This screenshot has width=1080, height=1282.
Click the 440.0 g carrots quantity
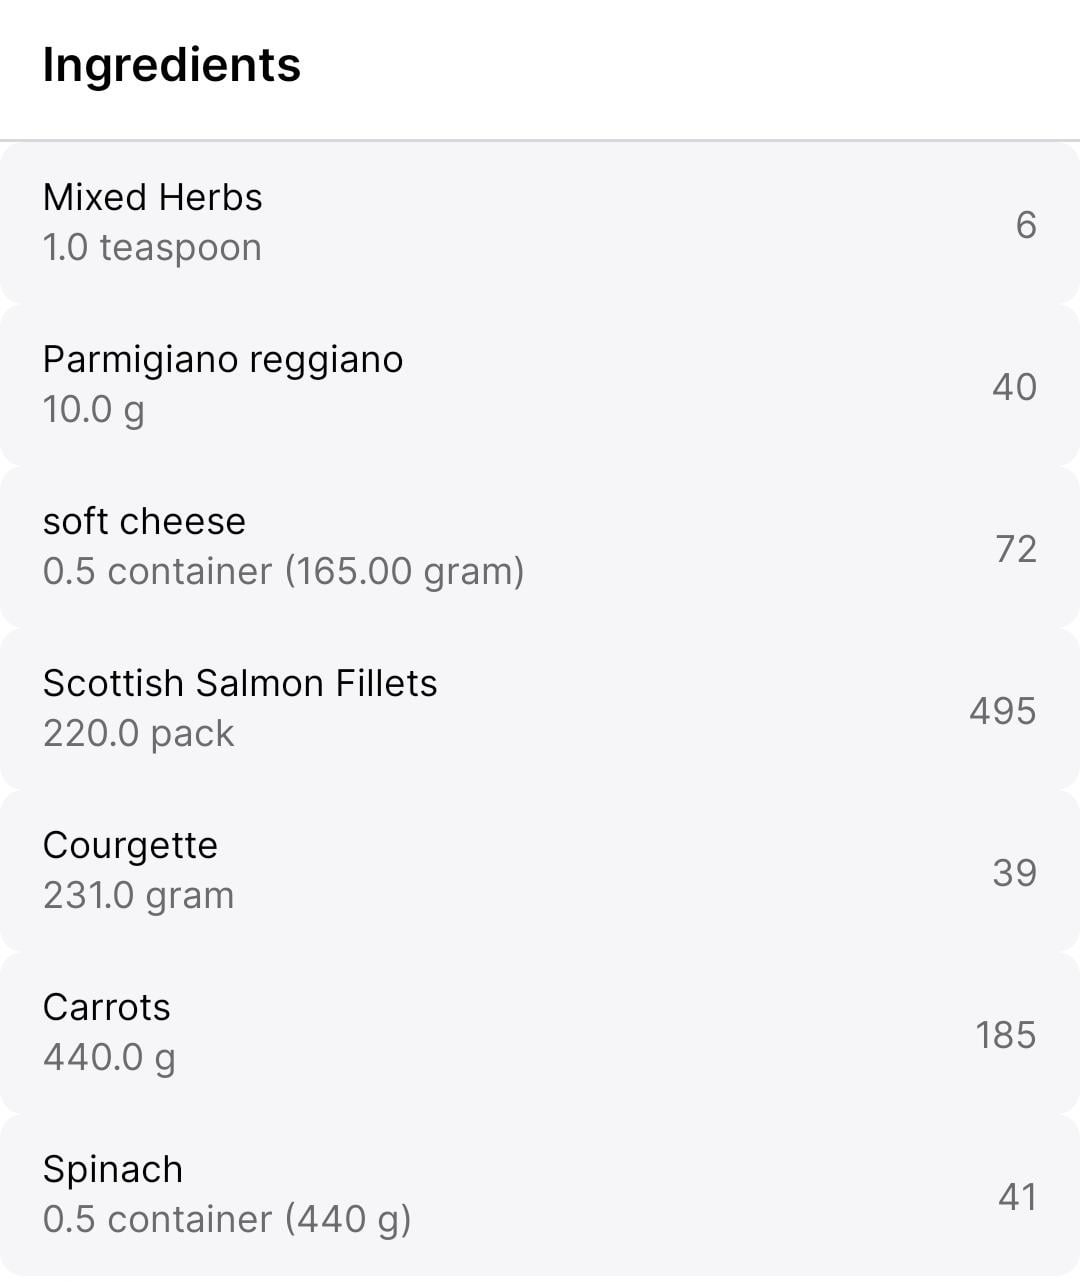109,1058
